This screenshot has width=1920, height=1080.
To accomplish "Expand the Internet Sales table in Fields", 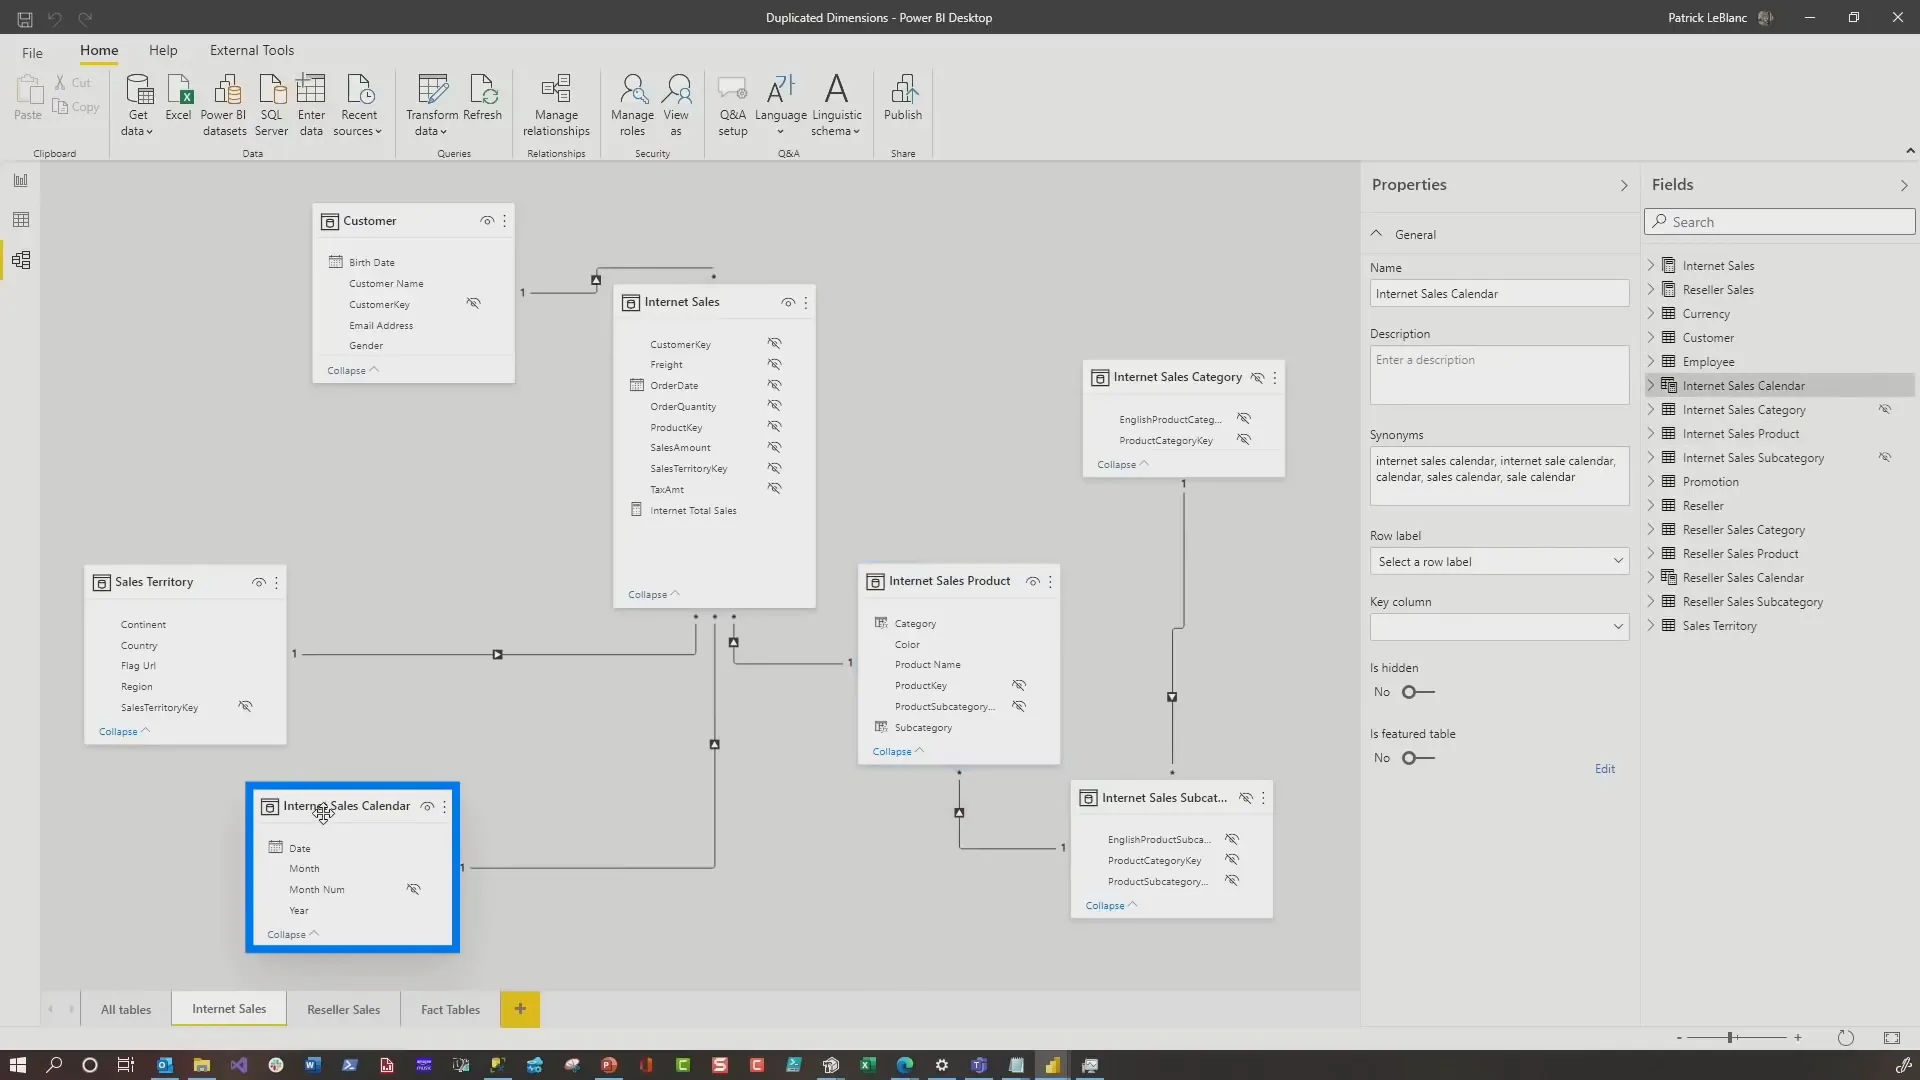I will (1650, 265).
